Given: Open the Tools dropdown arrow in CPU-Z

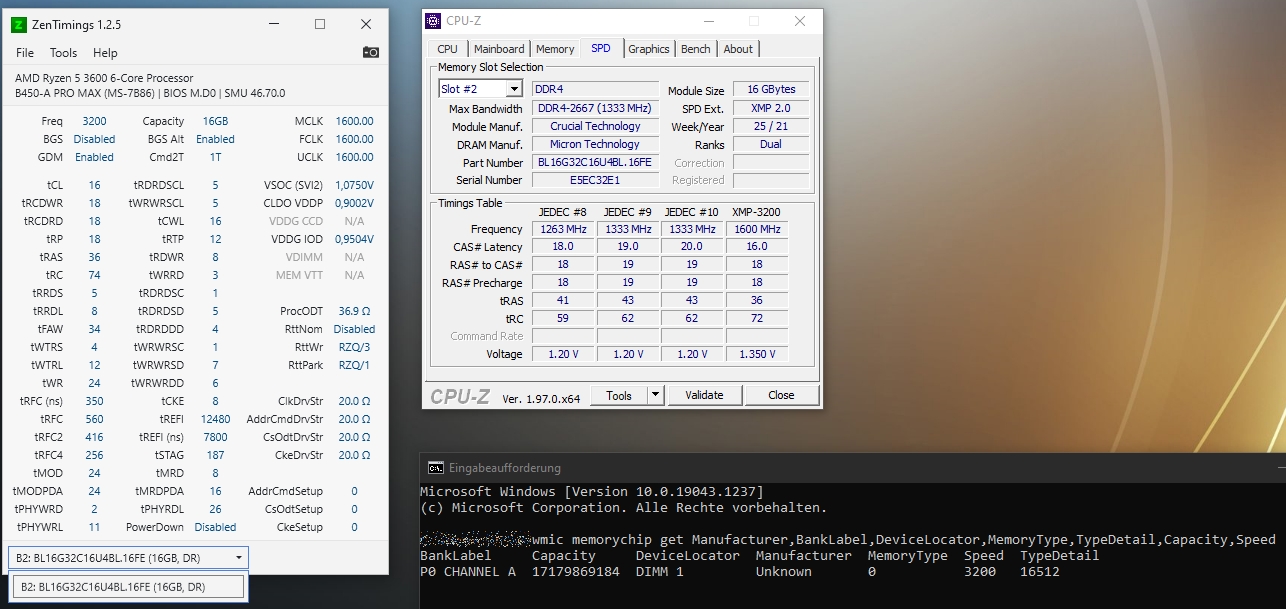Looking at the screenshot, I should click(656, 395).
